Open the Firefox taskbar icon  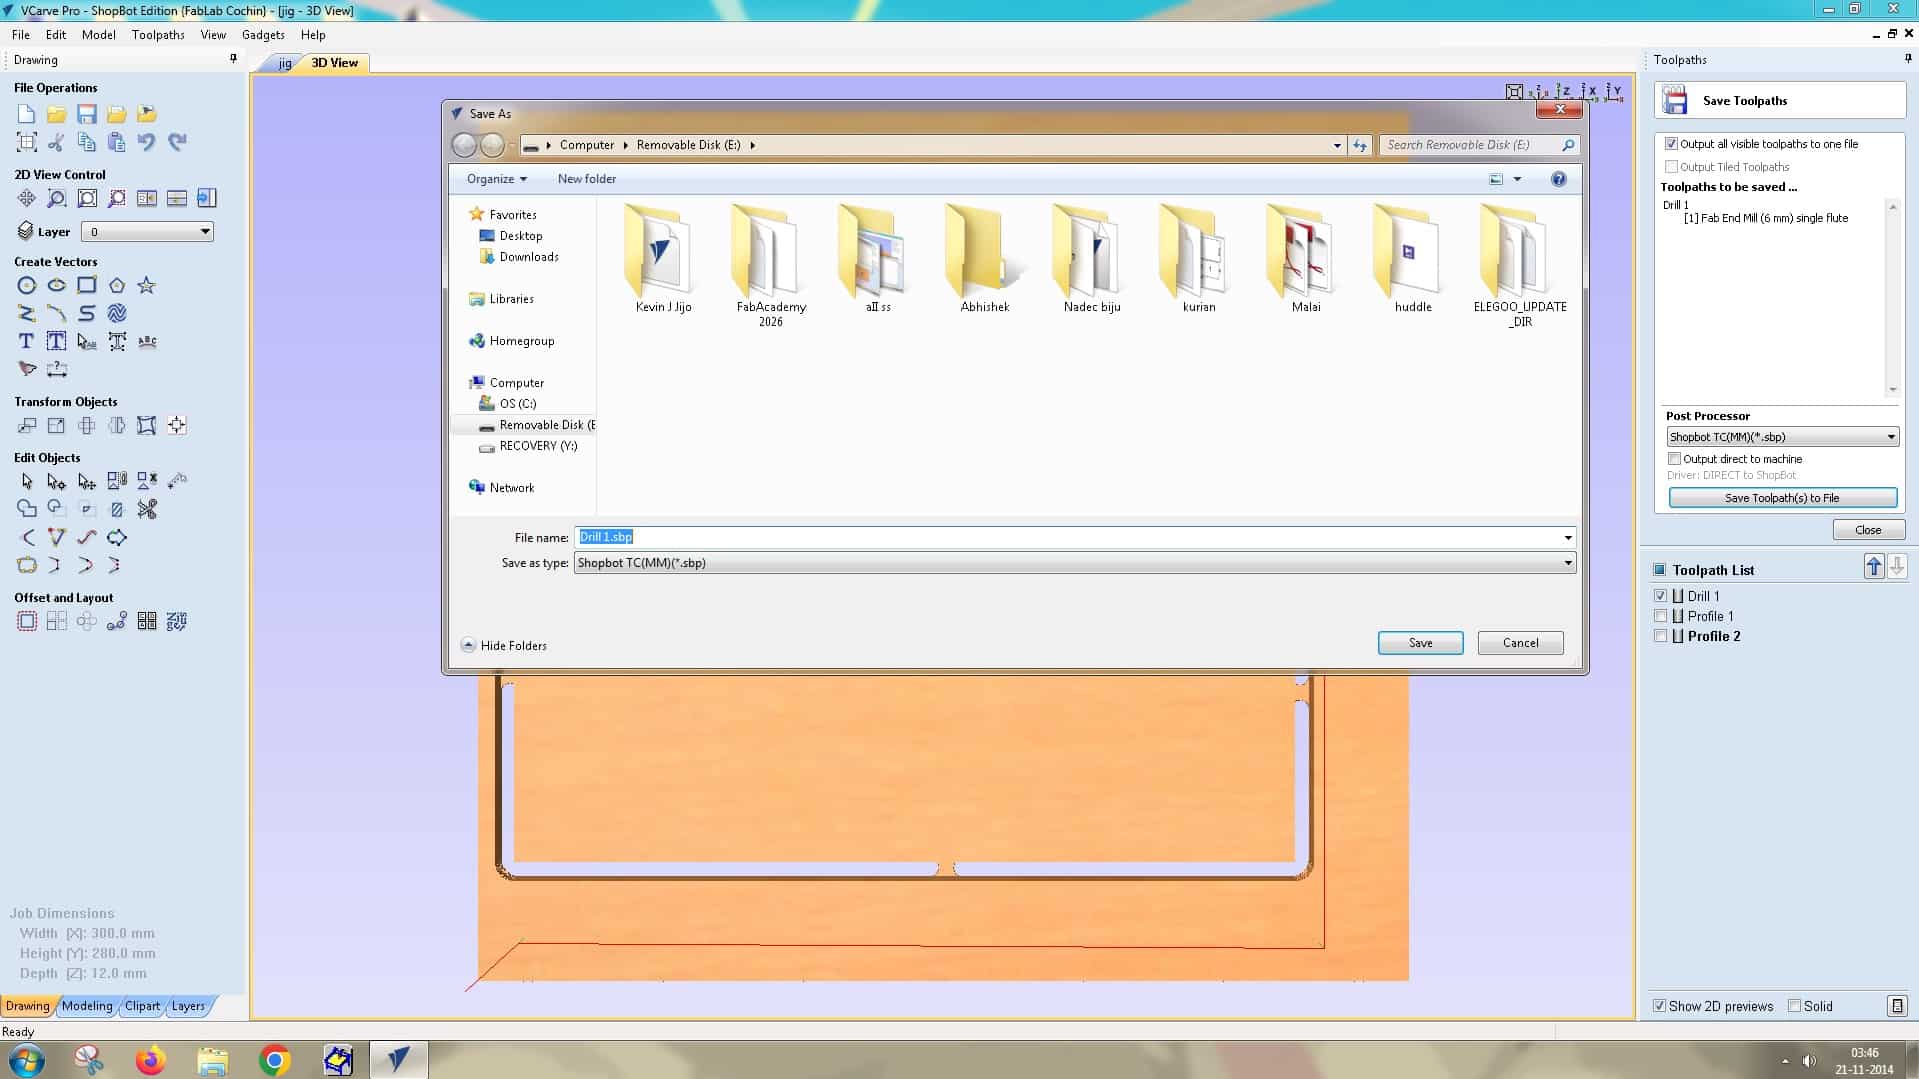[151, 1060]
